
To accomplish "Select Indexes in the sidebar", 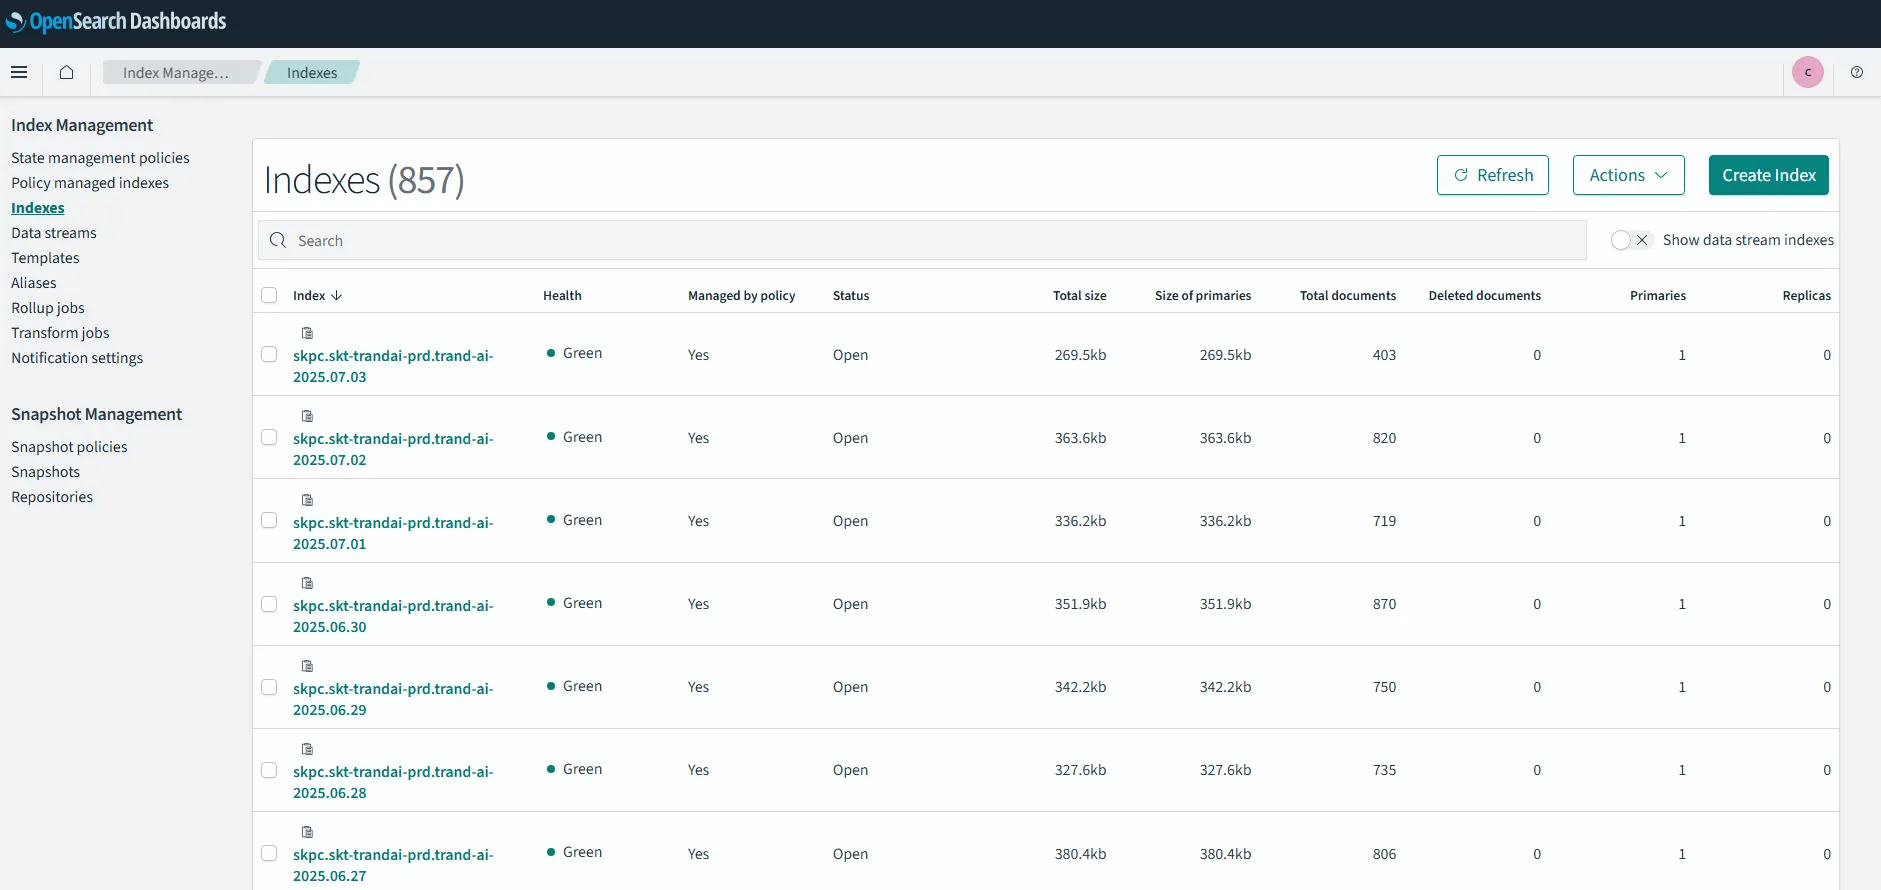I will 38,208.
